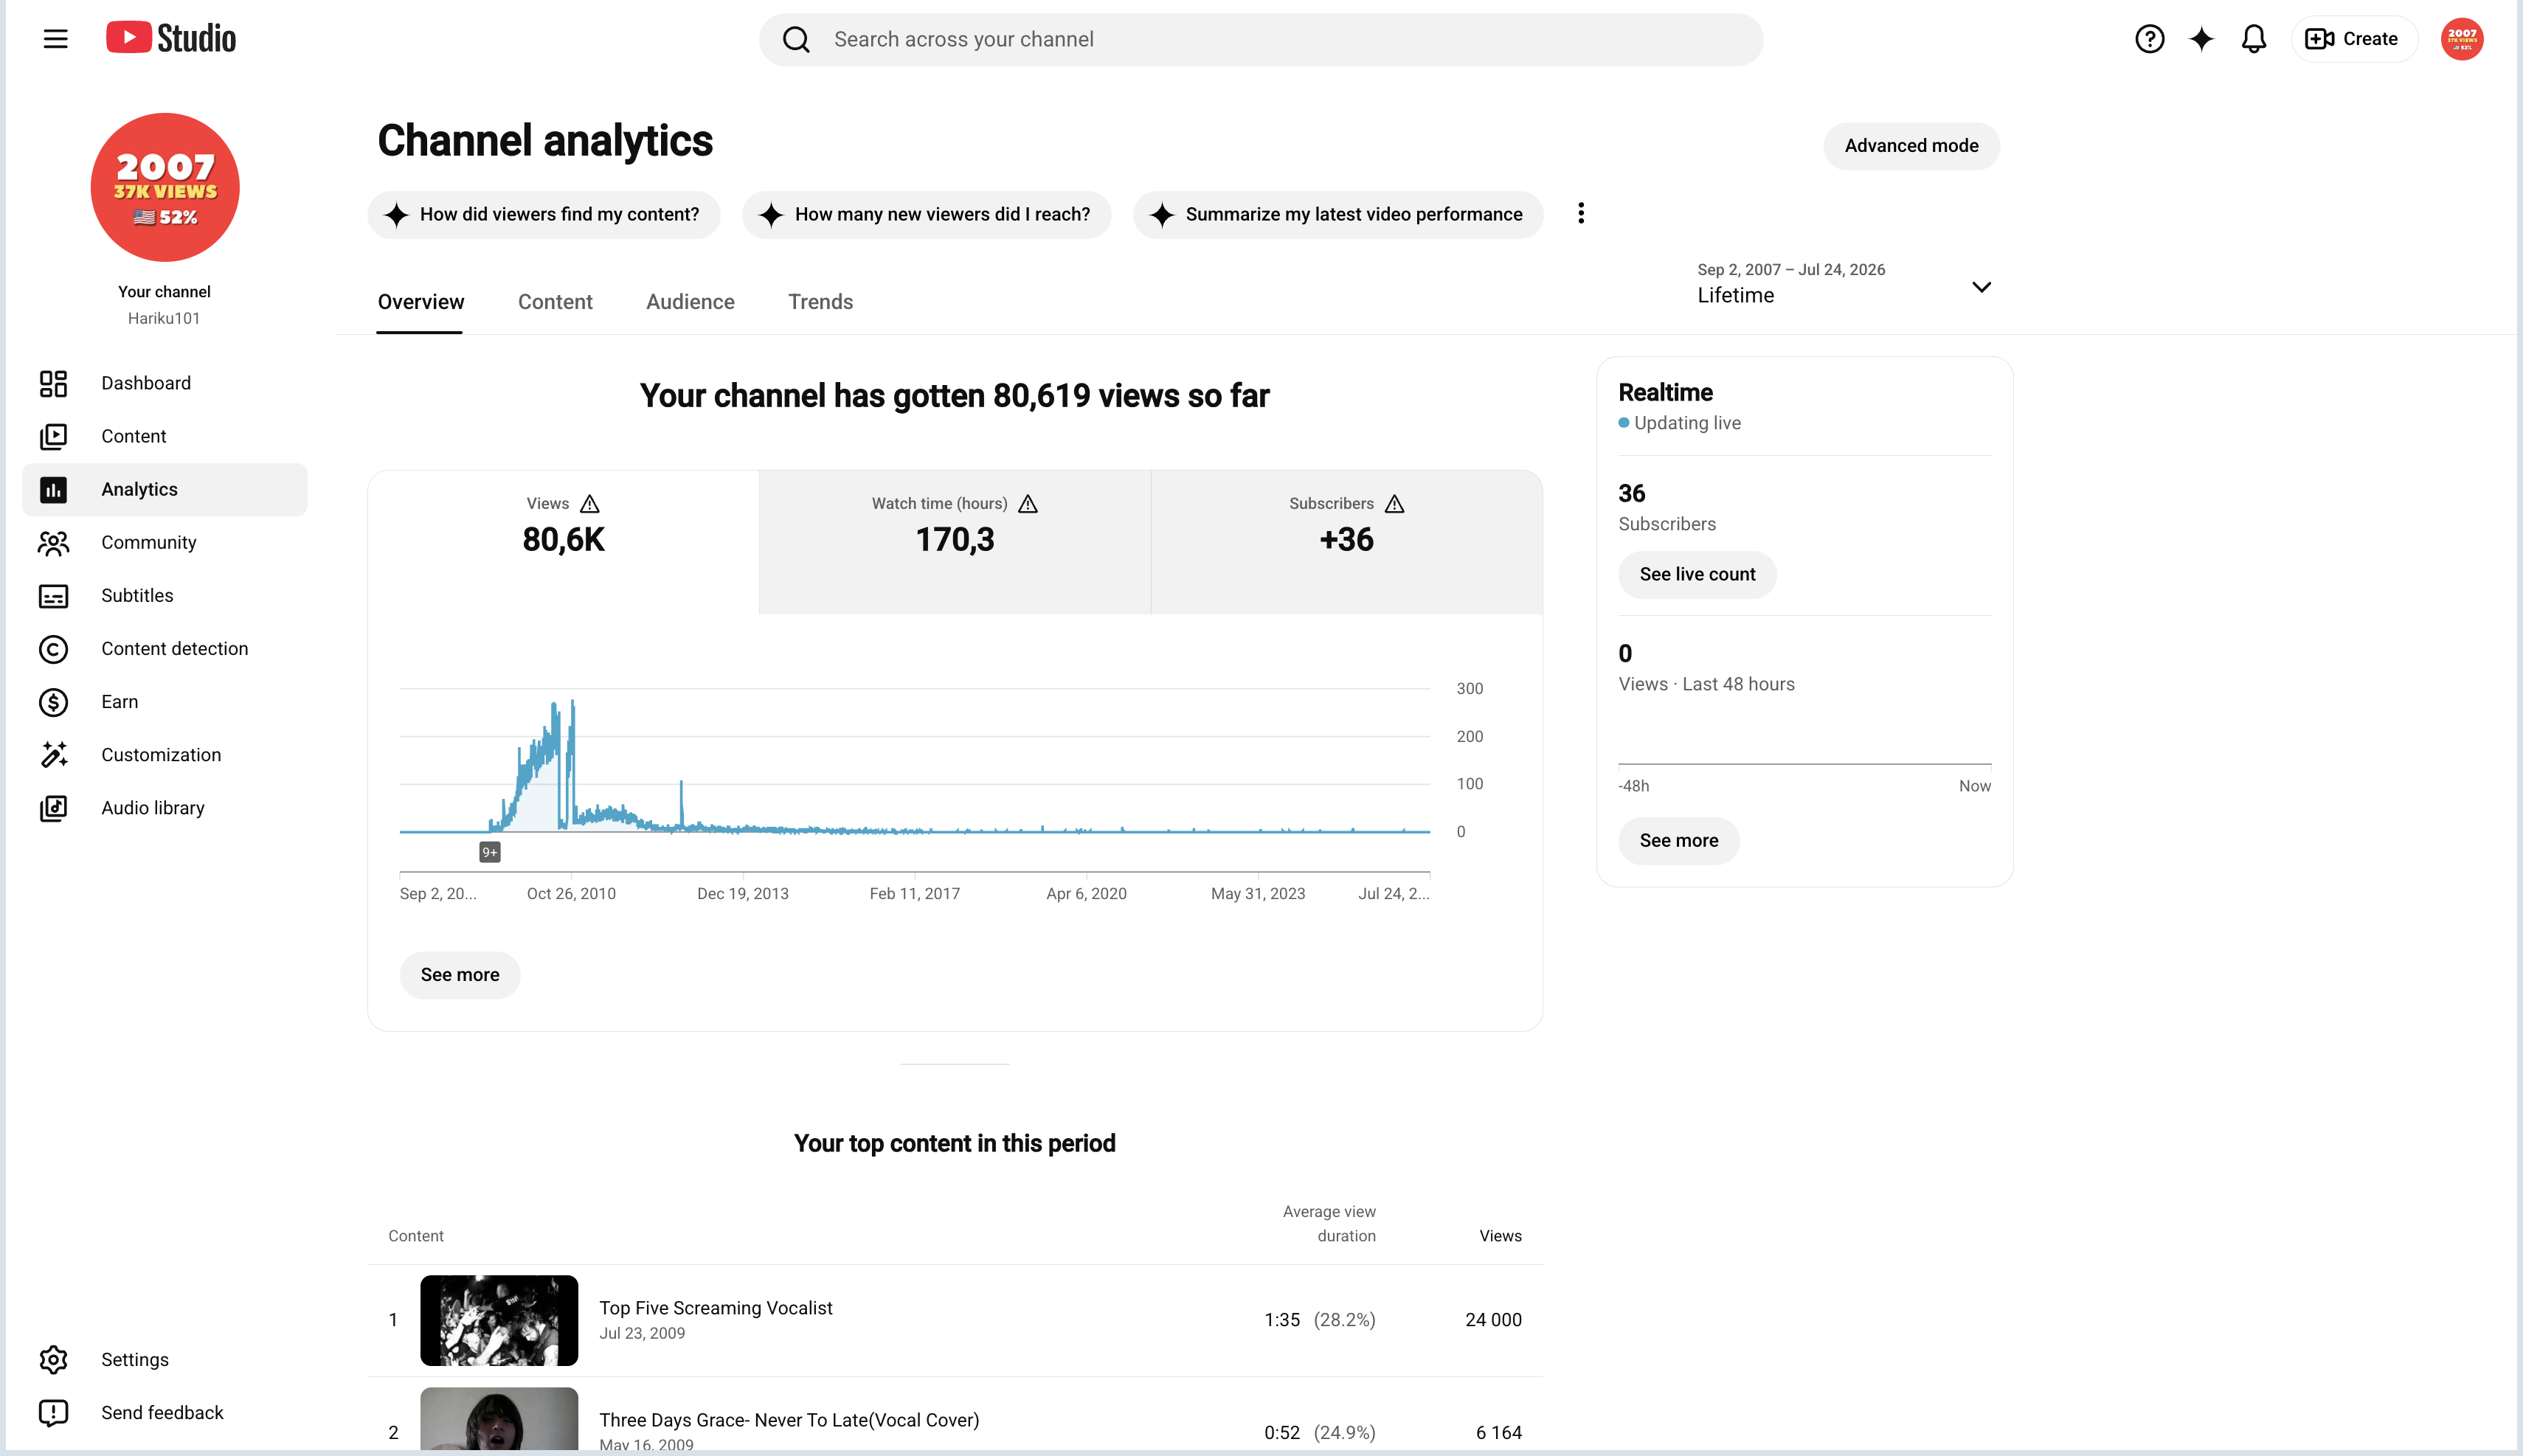2523x1456 pixels.
Task: Click the Dashboard sidebar icon
Action: [x=53, y=383]
